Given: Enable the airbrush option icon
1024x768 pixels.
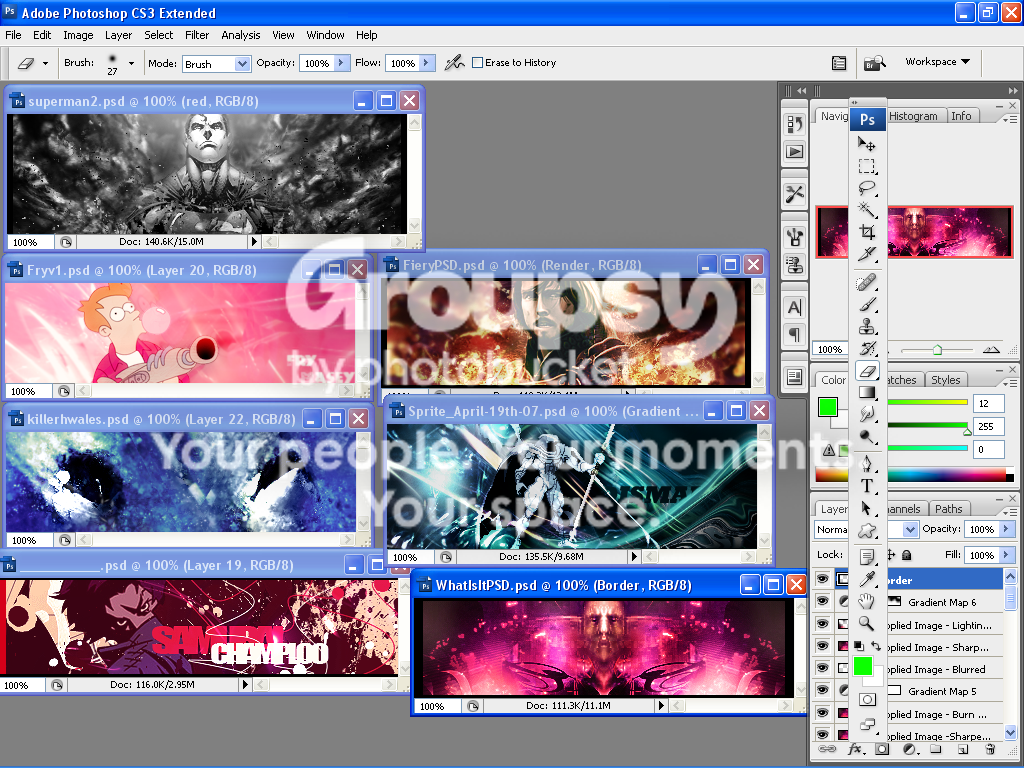Looking at the screenshot, I should tap(454, 63).
